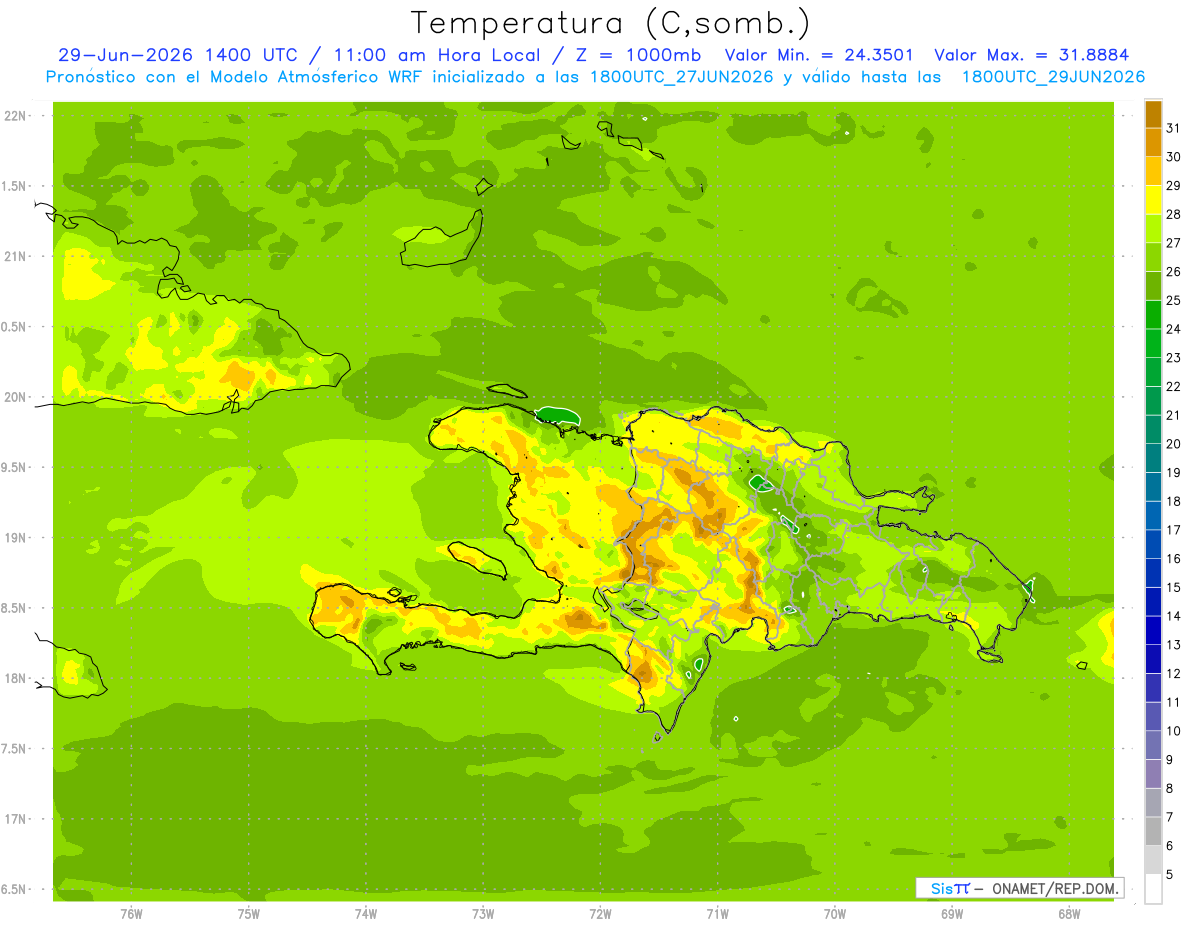Click the "21N" latitude label
Screen dimensions: 1200x927
[x=16, y=256]
